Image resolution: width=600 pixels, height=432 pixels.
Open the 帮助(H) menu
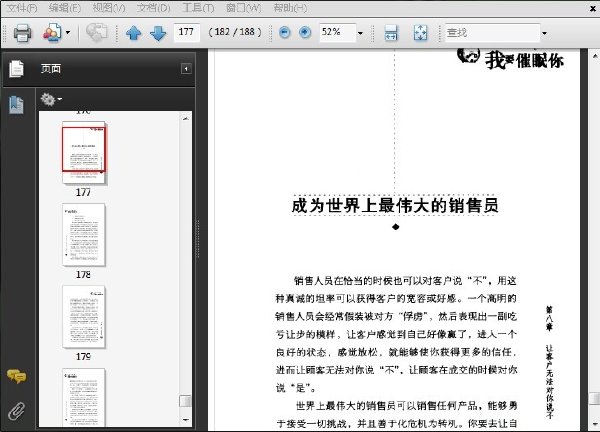(x=290, y=8)
